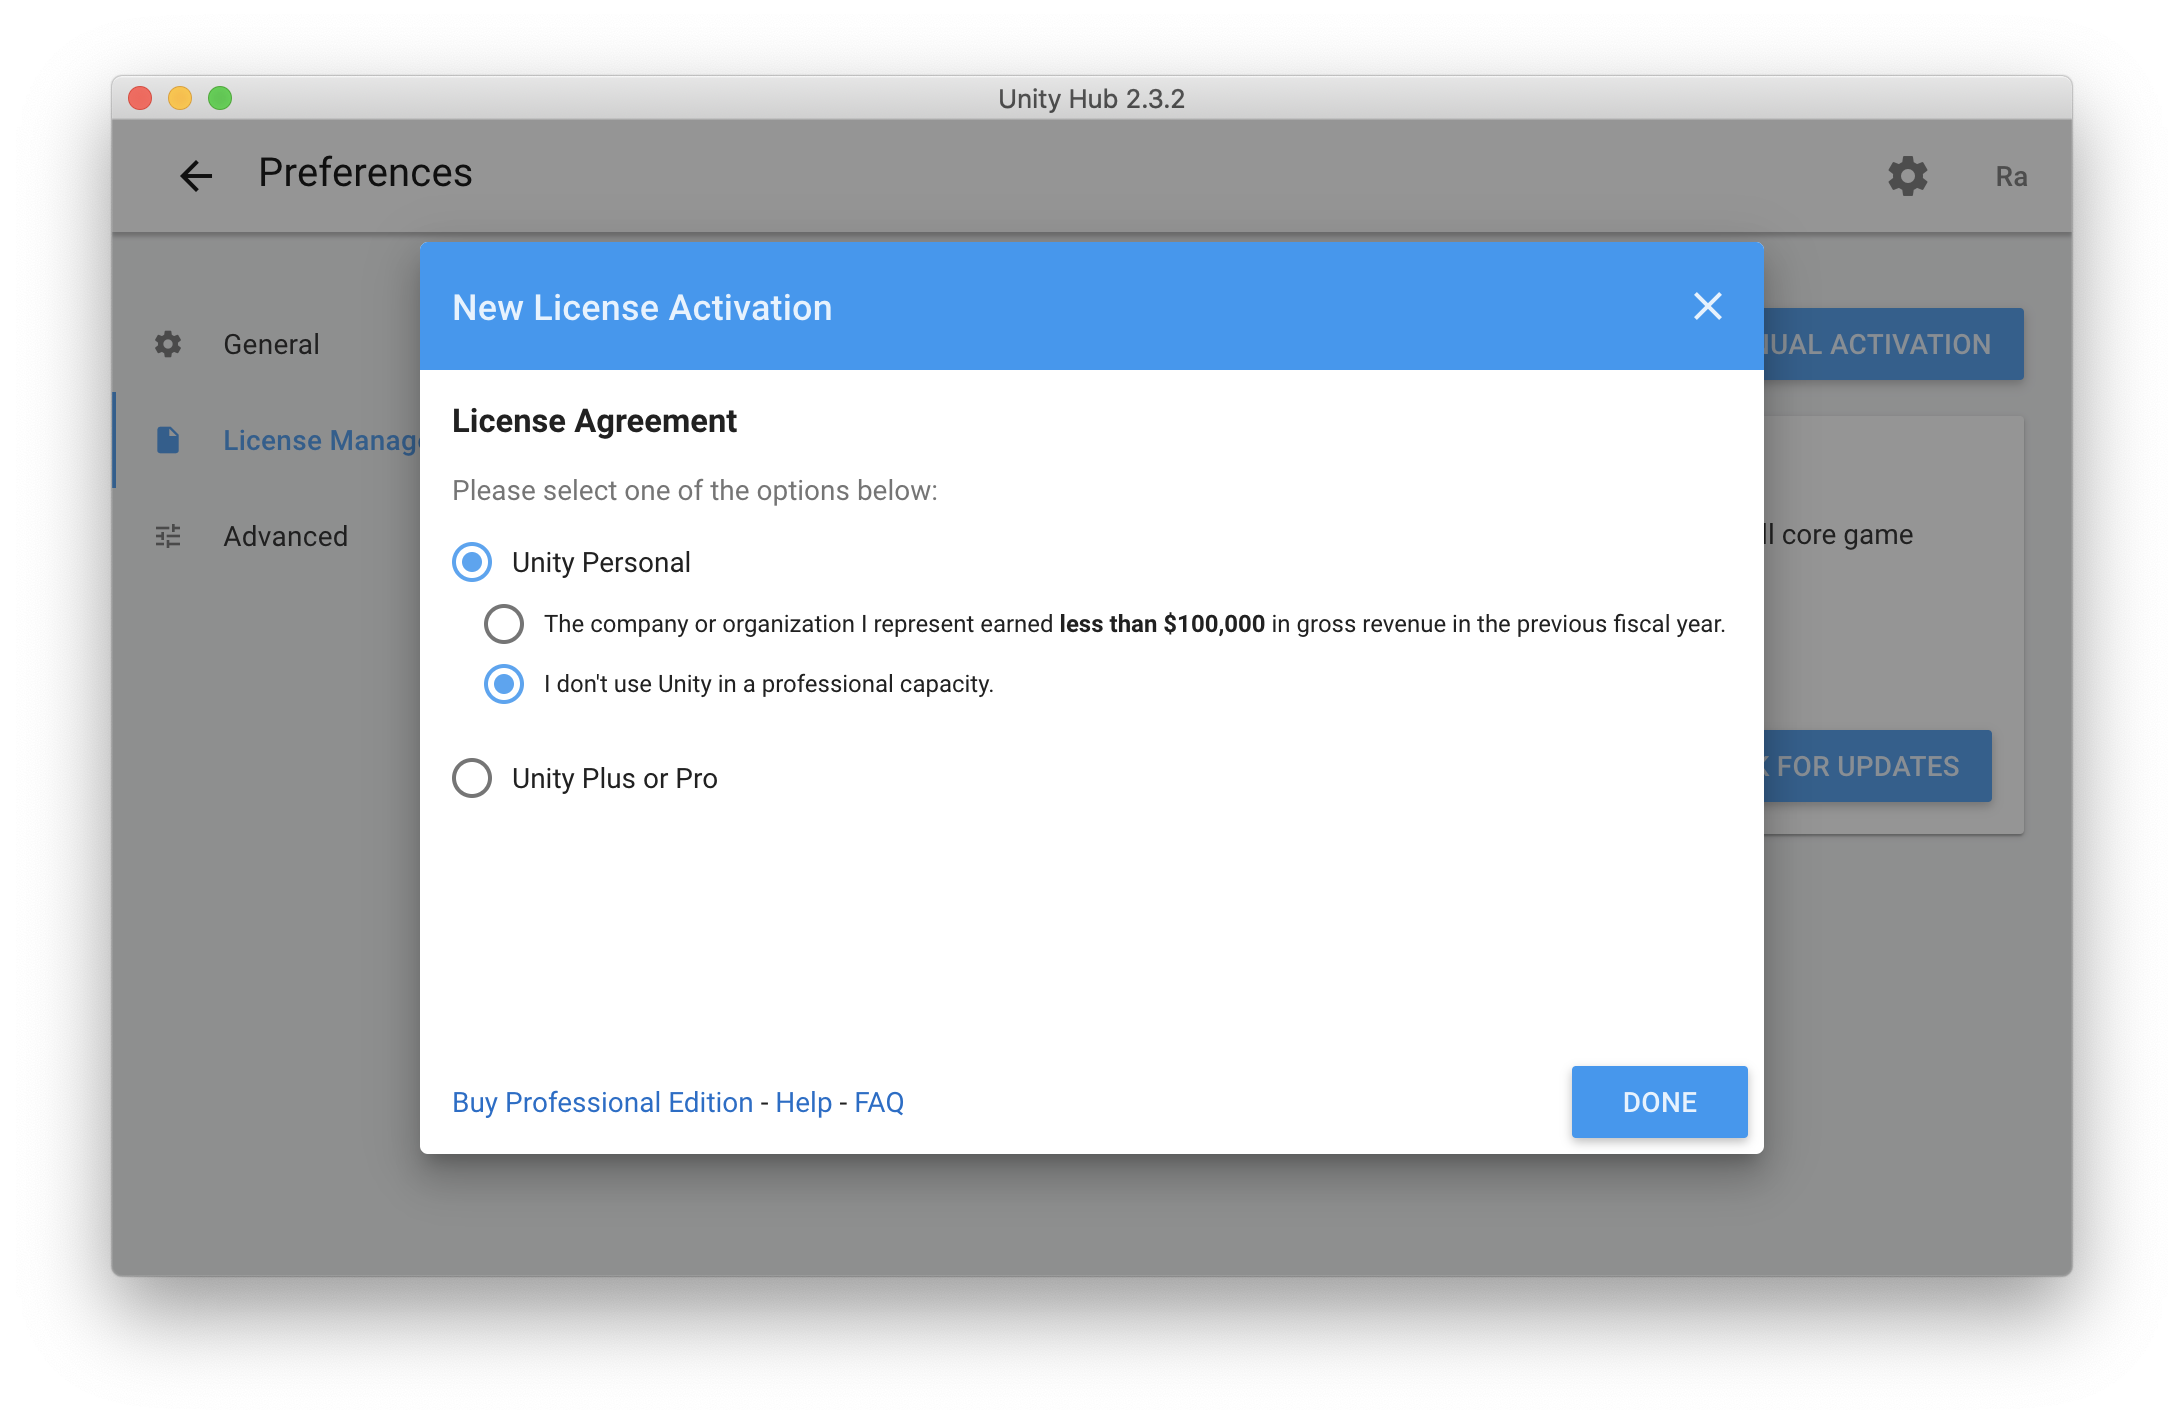This screenshot has width=2184, height=1424.
Task: Close the New License Activation dialog
Action: 1707,306
